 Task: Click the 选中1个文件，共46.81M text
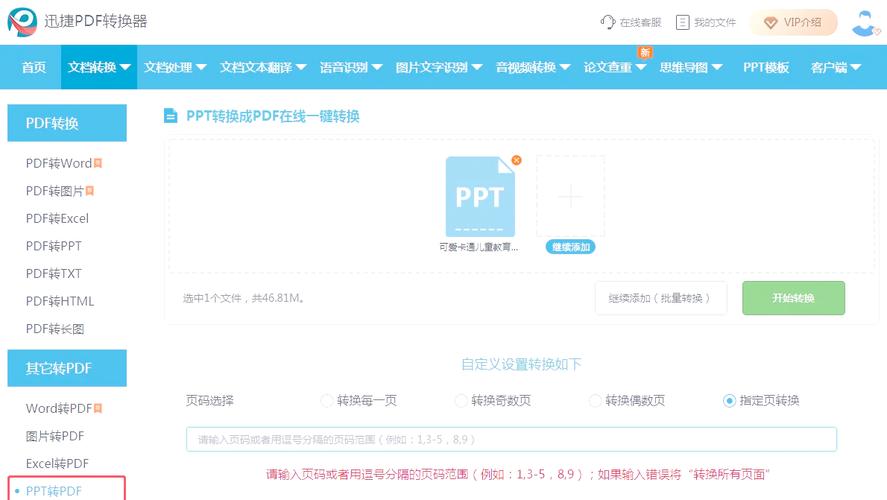click(244, 298)
